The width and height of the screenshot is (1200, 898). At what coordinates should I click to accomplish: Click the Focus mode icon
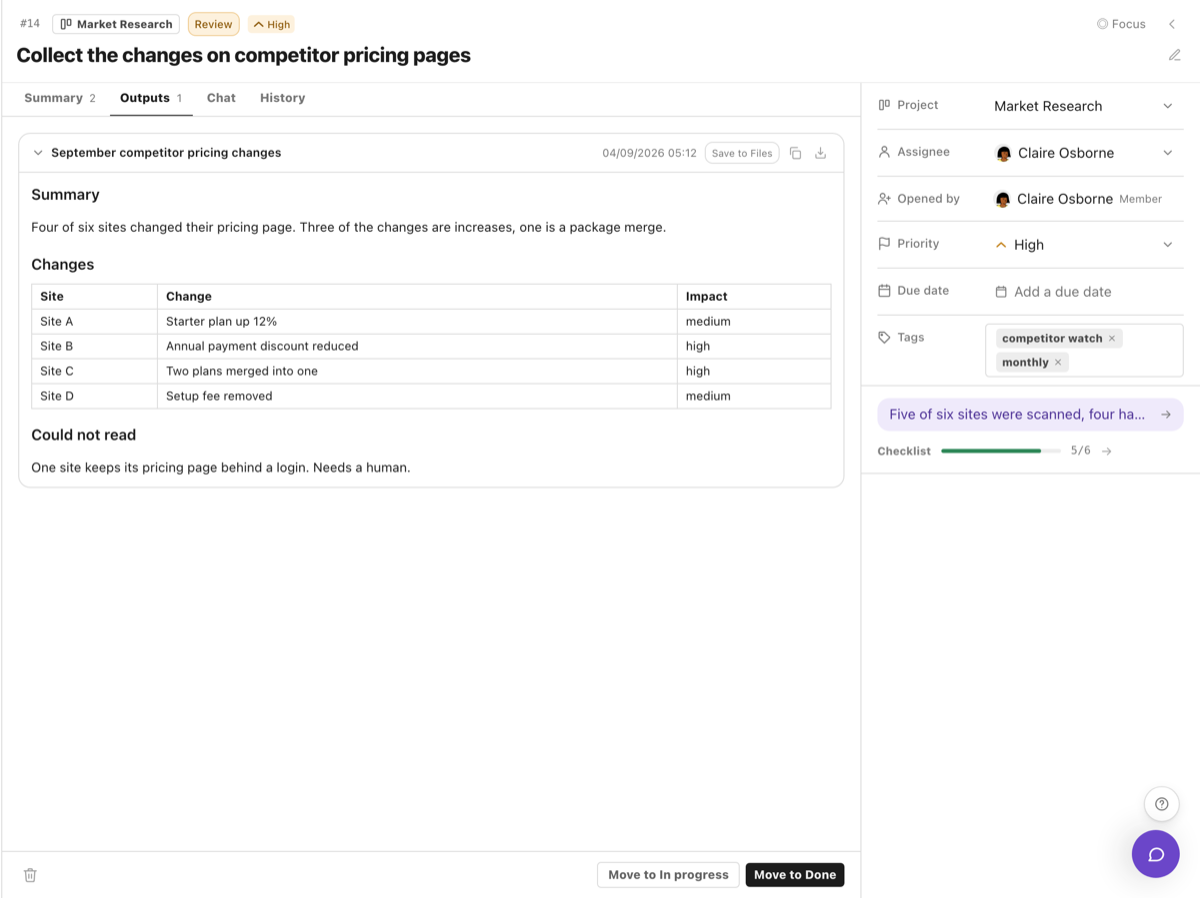[x=1102, y=24]
